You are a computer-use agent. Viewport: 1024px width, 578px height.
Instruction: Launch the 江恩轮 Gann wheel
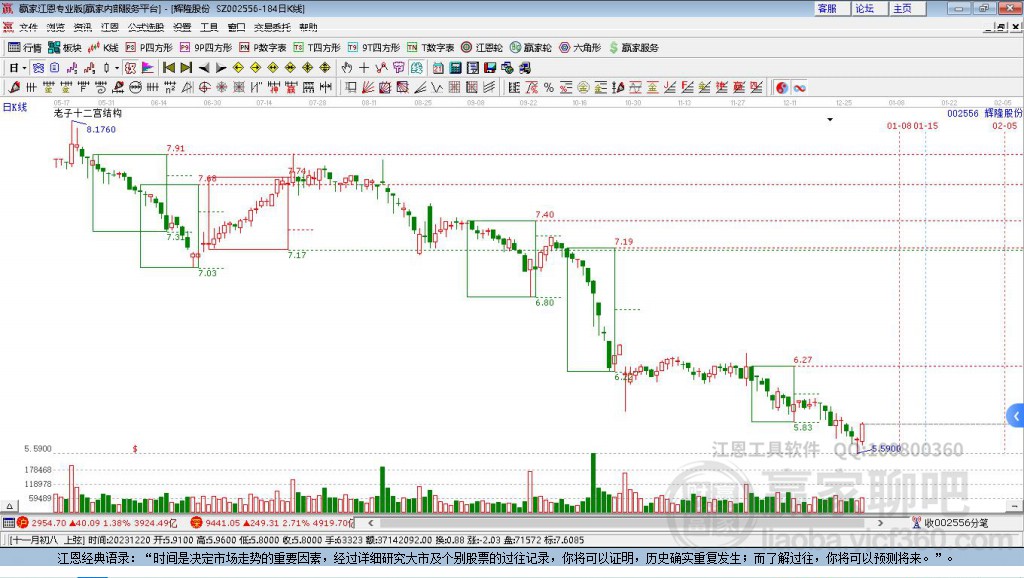pos(482,48)
